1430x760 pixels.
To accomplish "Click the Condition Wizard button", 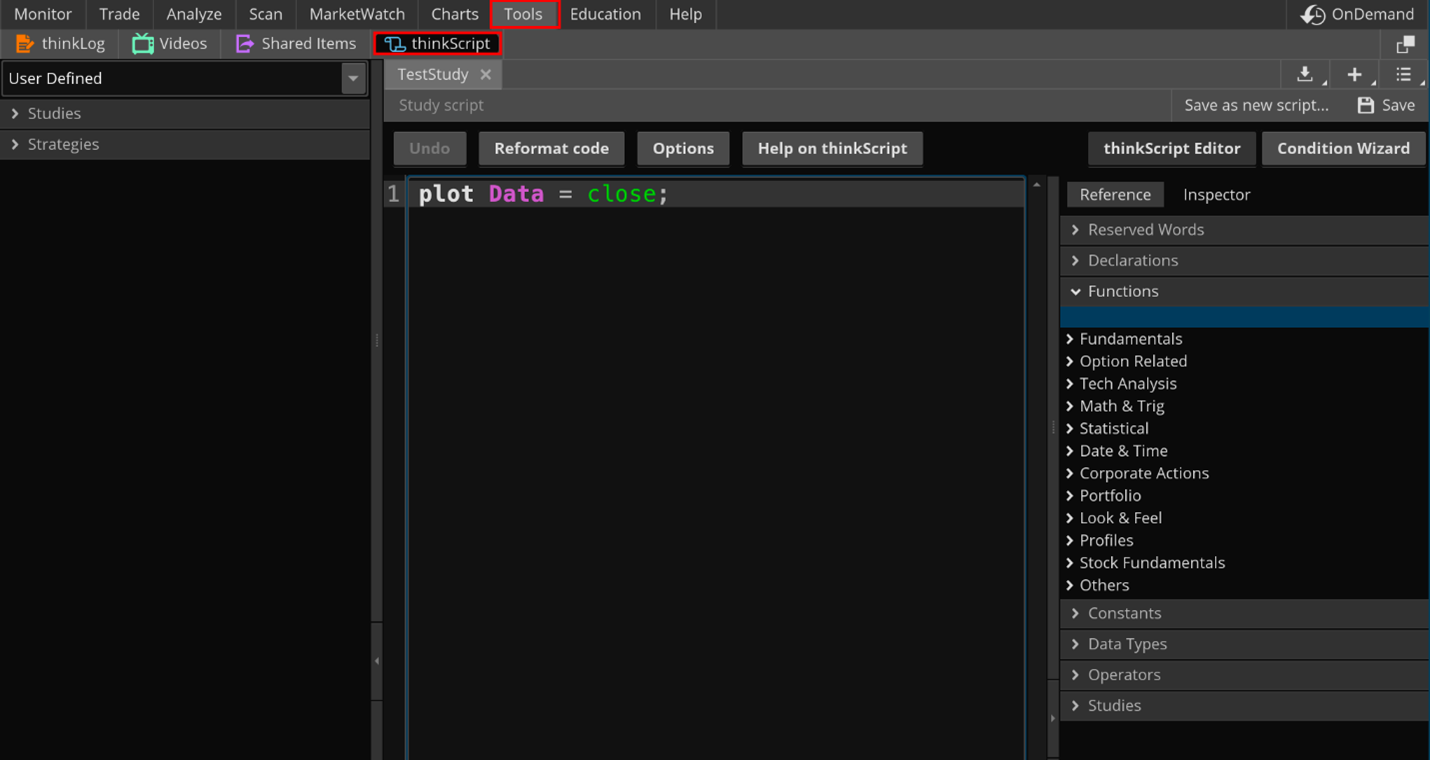I will 1343,148.
